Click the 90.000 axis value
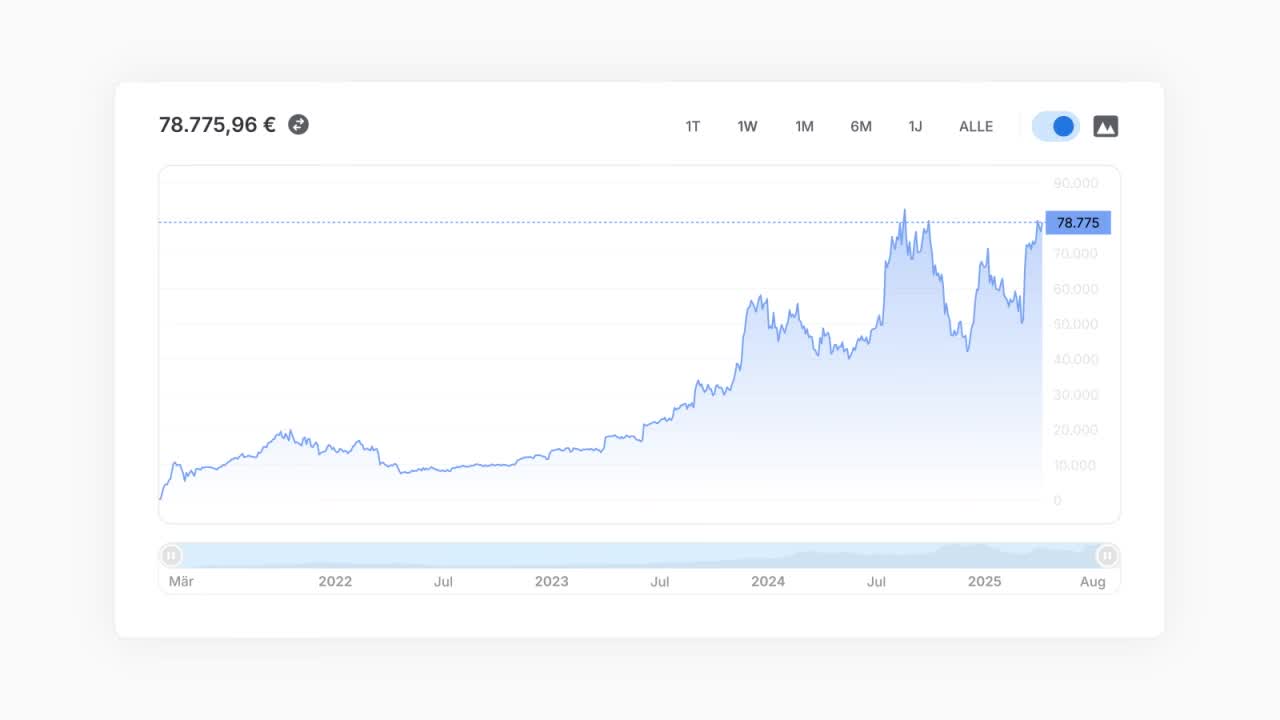The width and height of the screenshot is (1280, 720). click(1076, 183)
